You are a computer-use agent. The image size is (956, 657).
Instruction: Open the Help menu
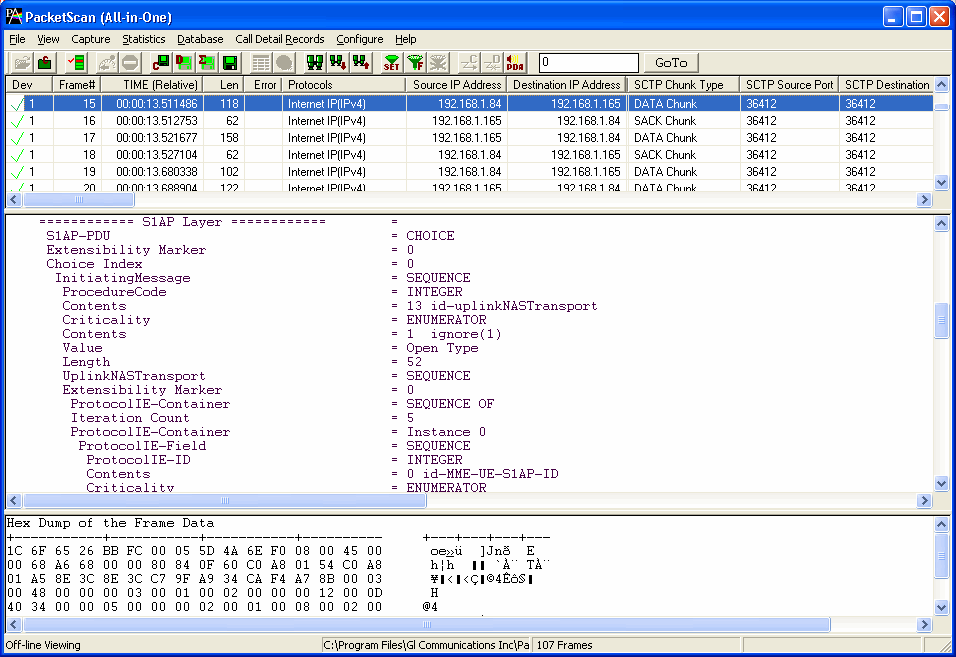click(405, 39)
